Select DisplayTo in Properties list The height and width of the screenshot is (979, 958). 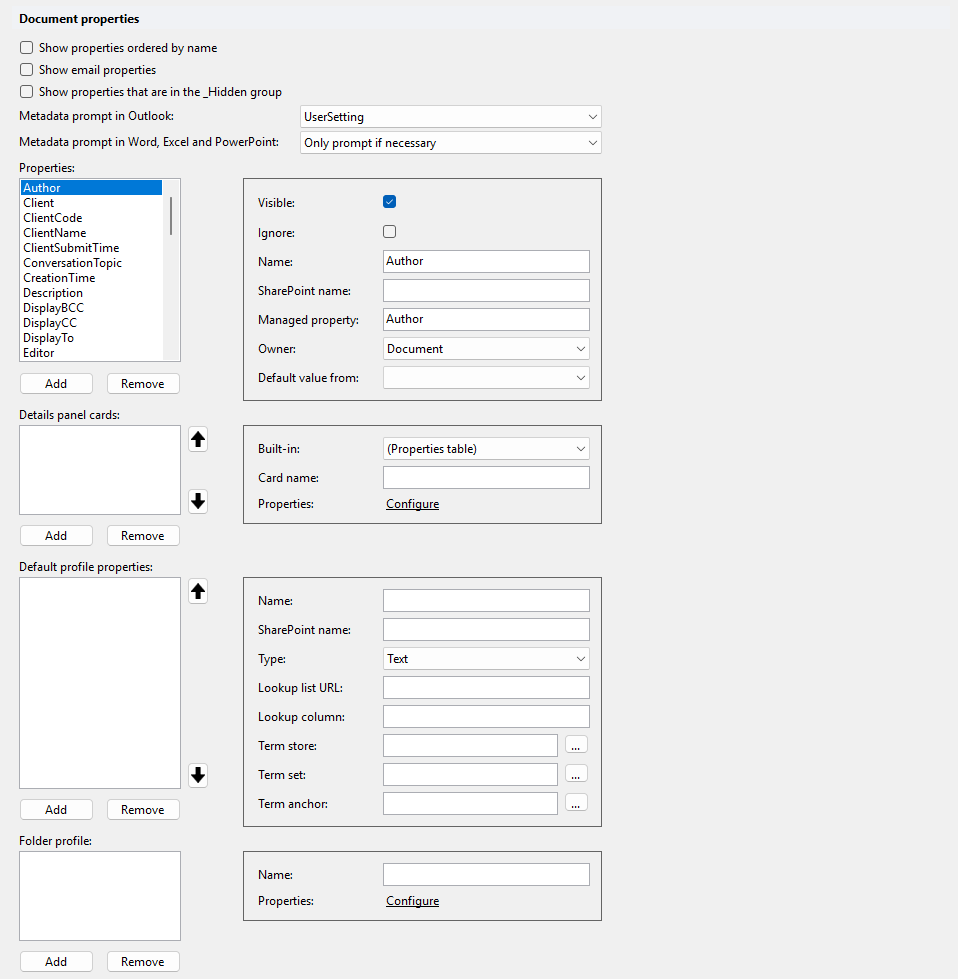point(91,338)
